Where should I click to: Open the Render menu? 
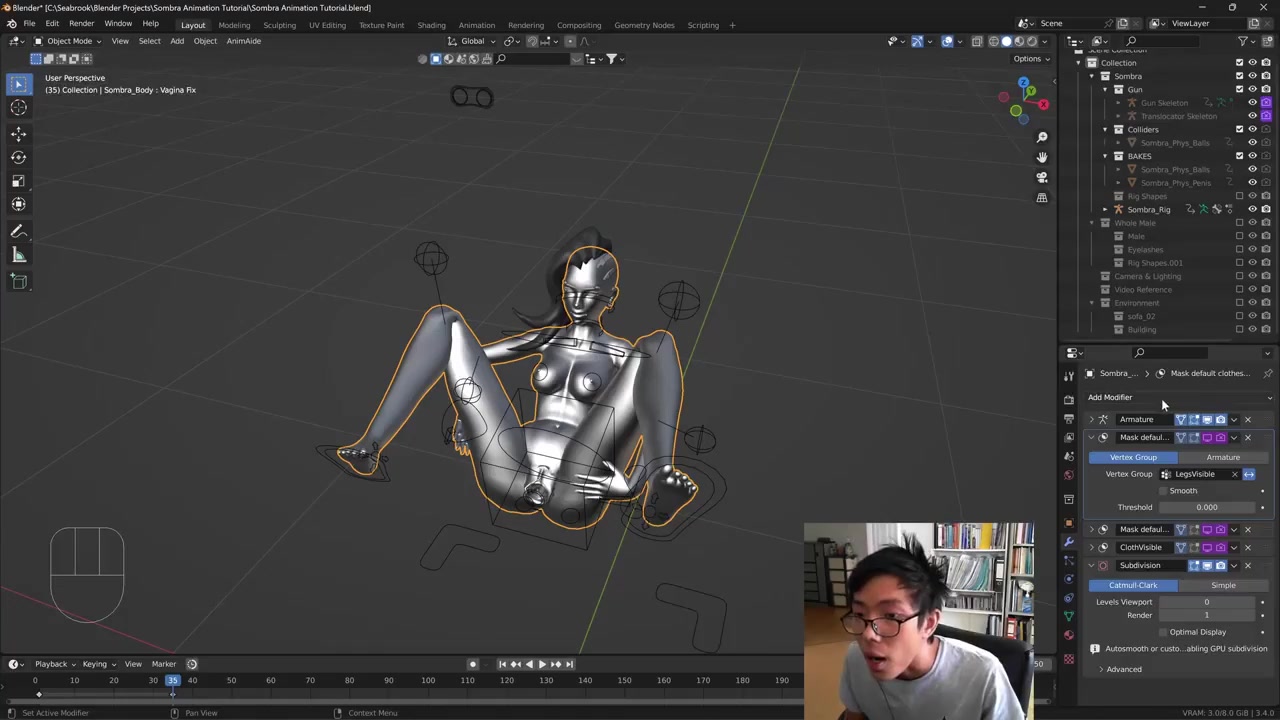(81, 23)
